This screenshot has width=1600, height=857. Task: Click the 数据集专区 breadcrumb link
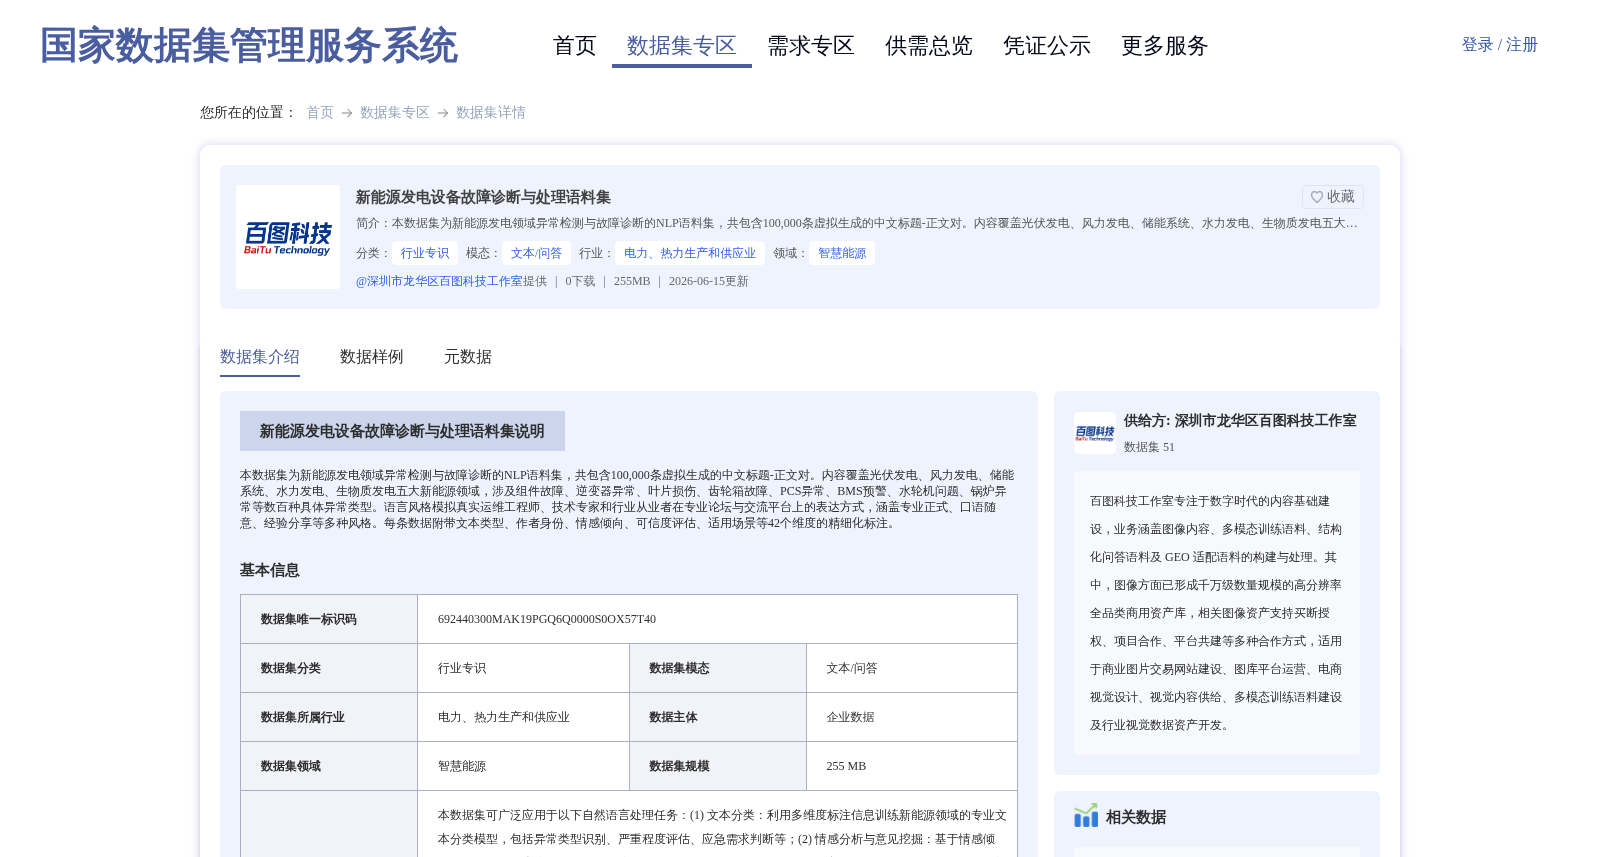click(x=395, y=113)
